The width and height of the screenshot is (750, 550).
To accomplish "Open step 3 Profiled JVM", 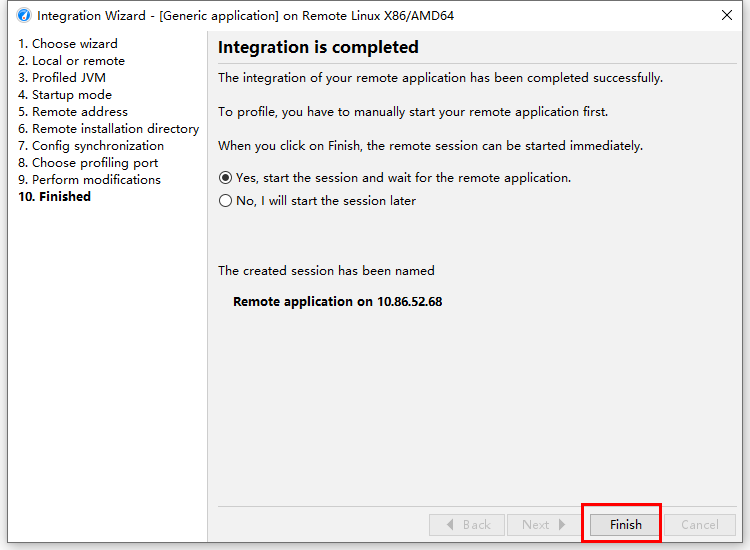I will pyautogui.click(x=62, y=77).
